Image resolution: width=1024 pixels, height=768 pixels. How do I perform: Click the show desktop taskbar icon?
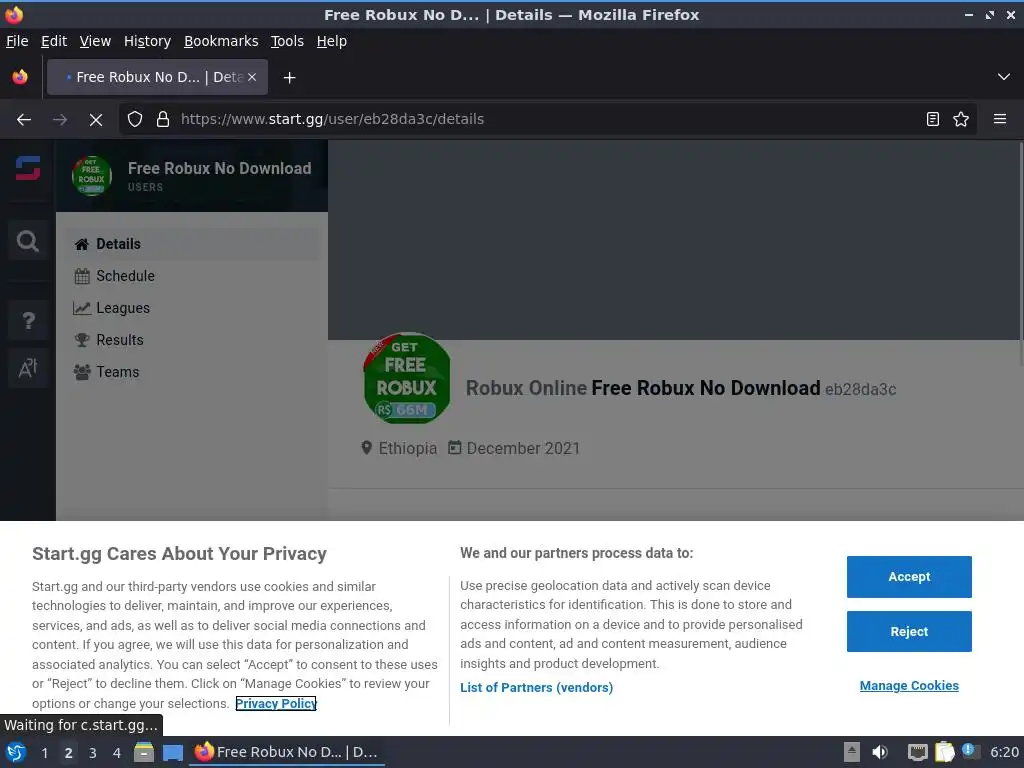coord(172,753)
